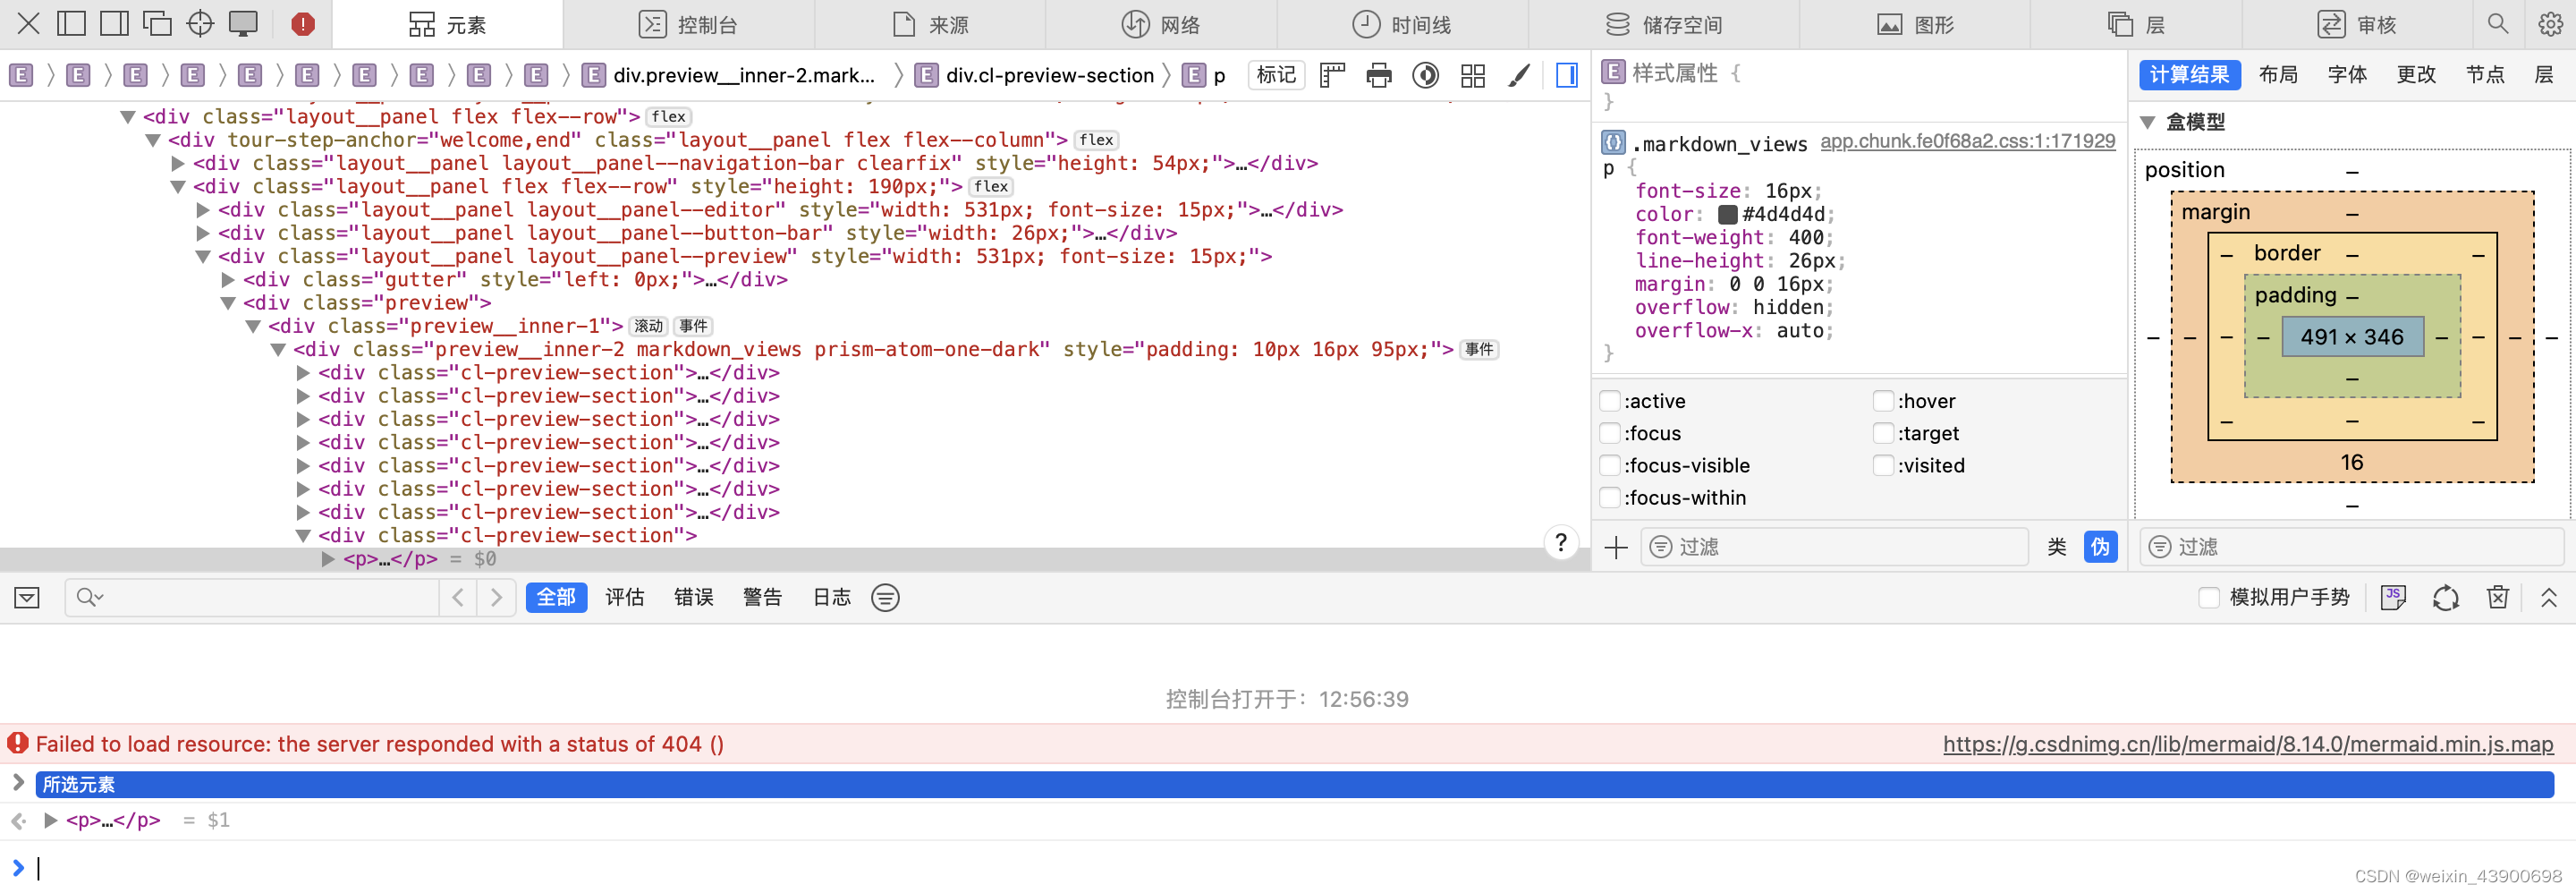Open the inspector search magnifier

tap(2497, 24)
